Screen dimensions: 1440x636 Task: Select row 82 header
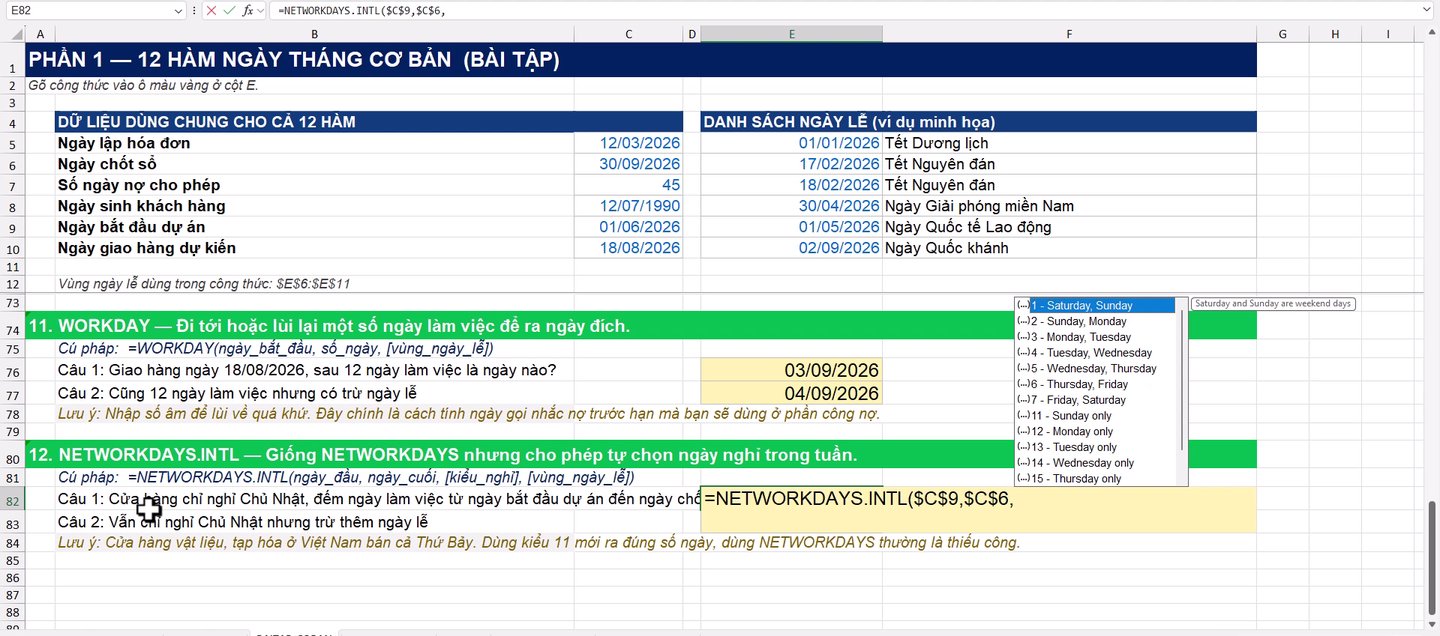pyautogui.click(x=13, y=501)
